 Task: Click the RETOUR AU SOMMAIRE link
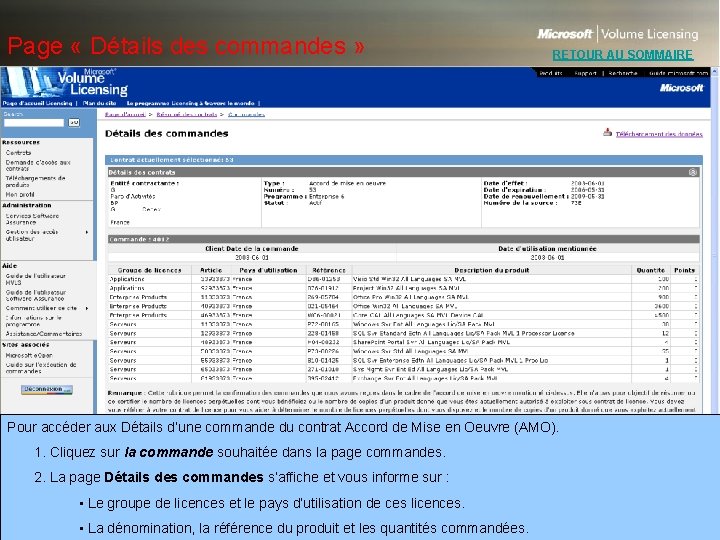[x=623, y=55]
